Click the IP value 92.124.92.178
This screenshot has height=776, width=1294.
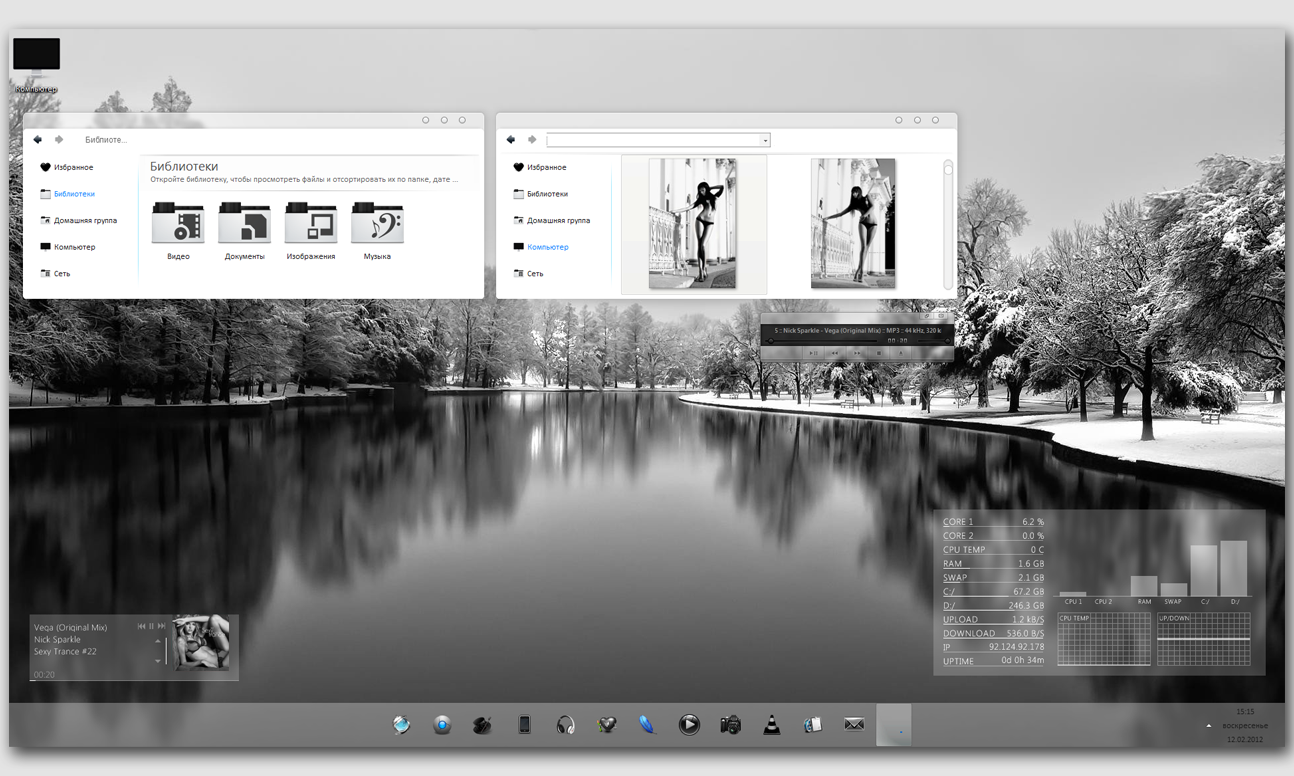click(1016, 647)
